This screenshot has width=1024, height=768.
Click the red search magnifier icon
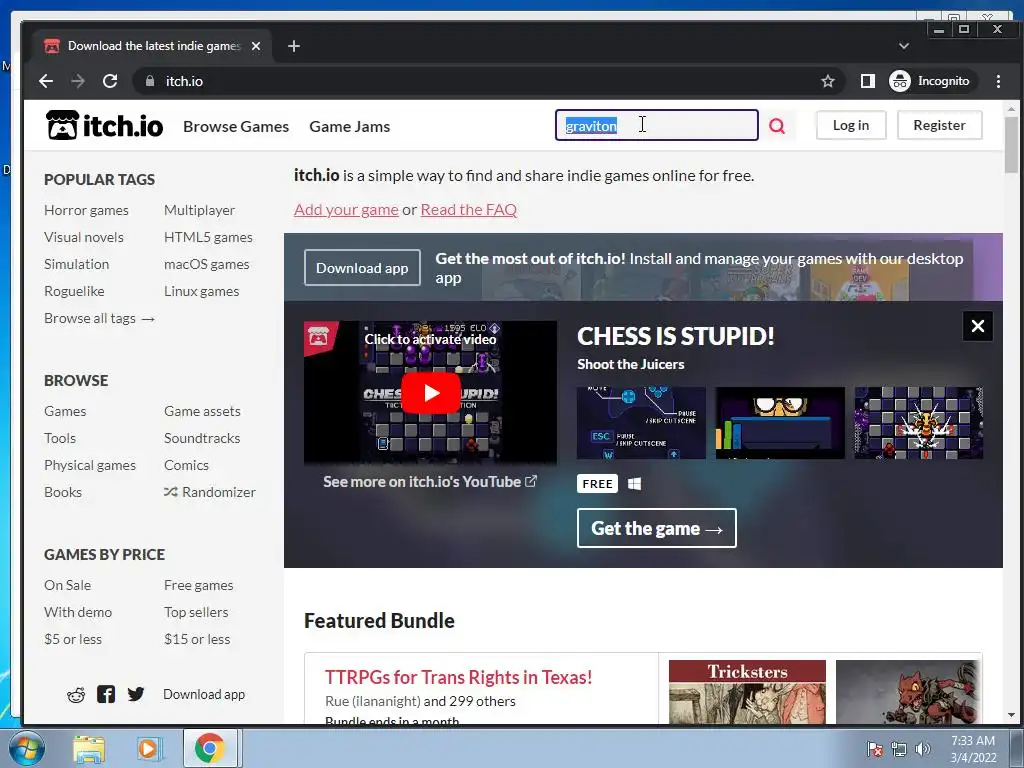coord(776,125)
